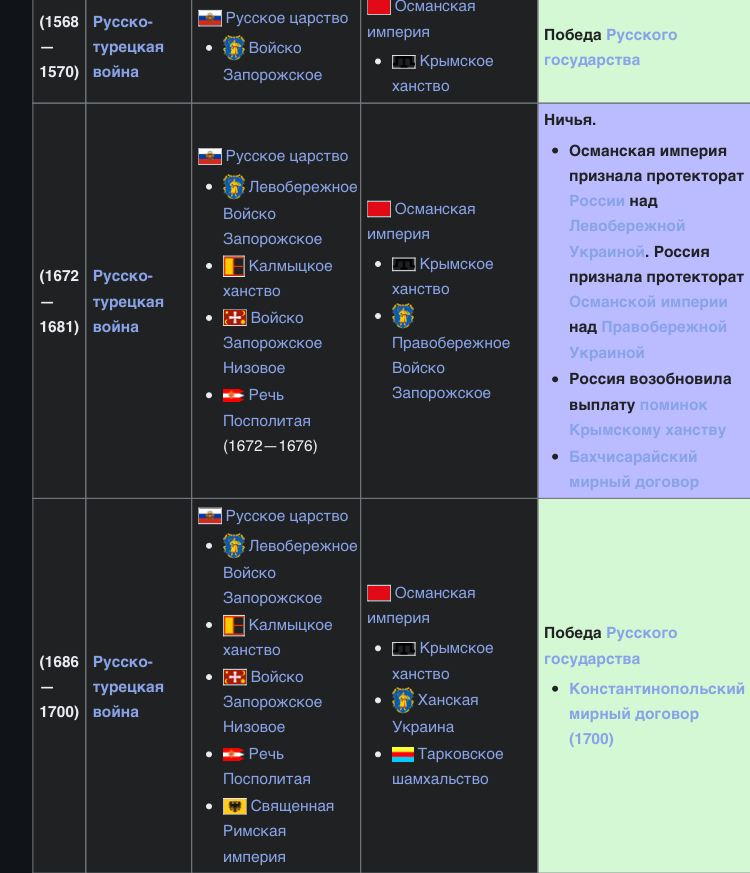
Task: Open Тарковское шамхальство link
Action: tap(448, 767)
